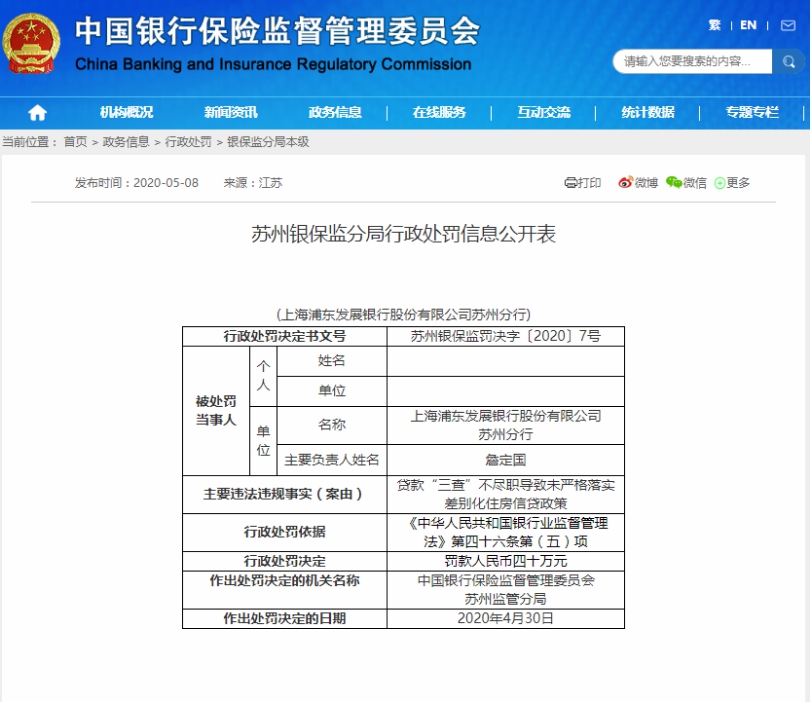Click the label 被处罚当事人
The width and height of the screenshot is (811, 703).
pos(216,411)
